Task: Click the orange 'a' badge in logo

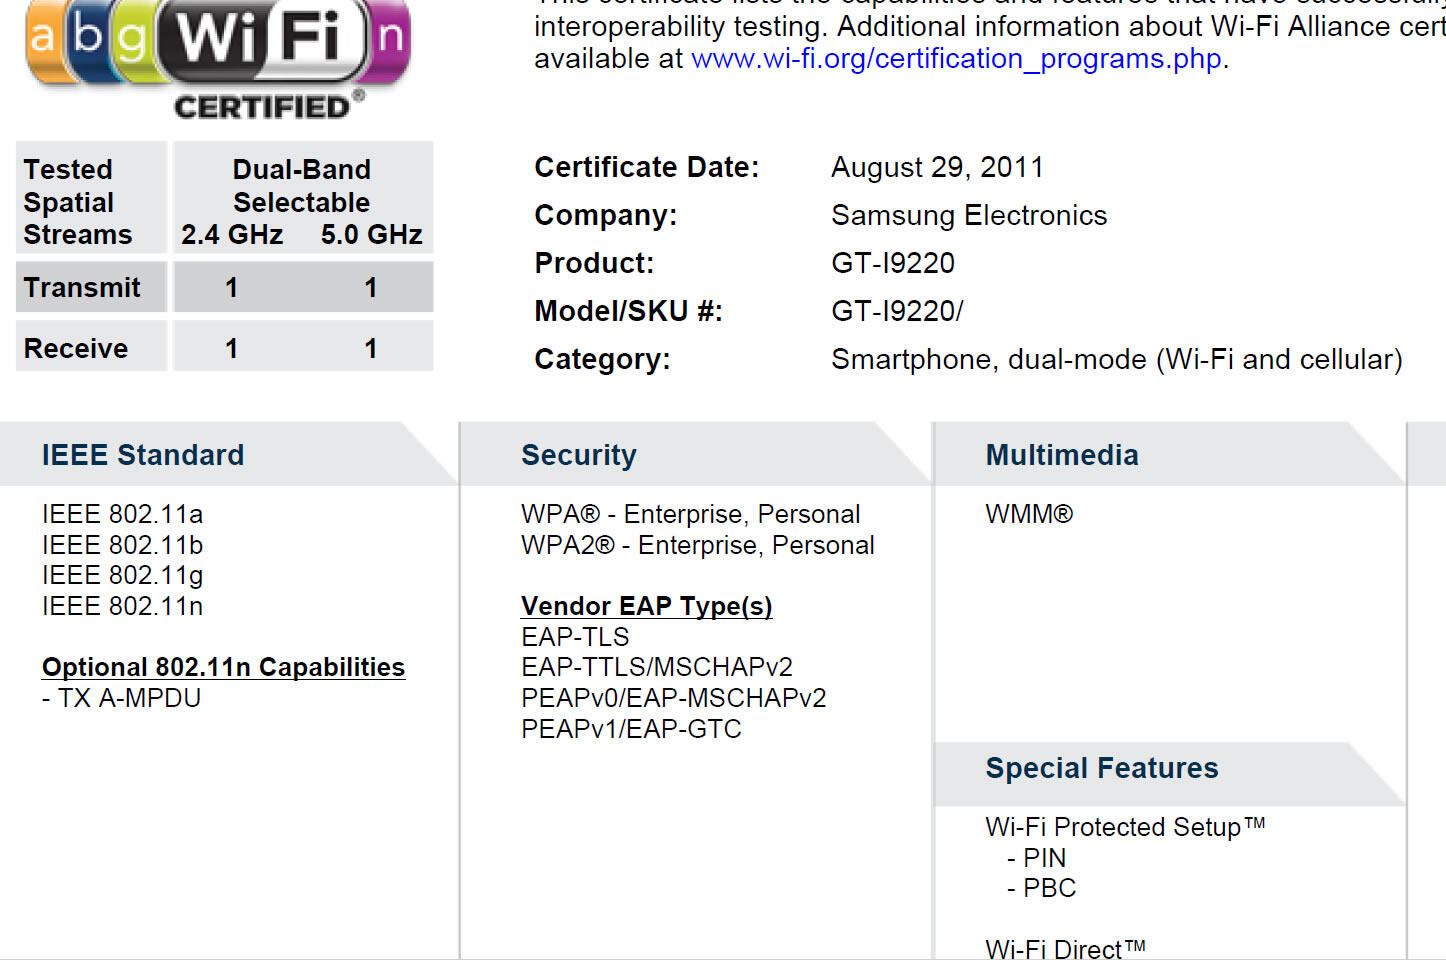Action: [x=44, y=40]
